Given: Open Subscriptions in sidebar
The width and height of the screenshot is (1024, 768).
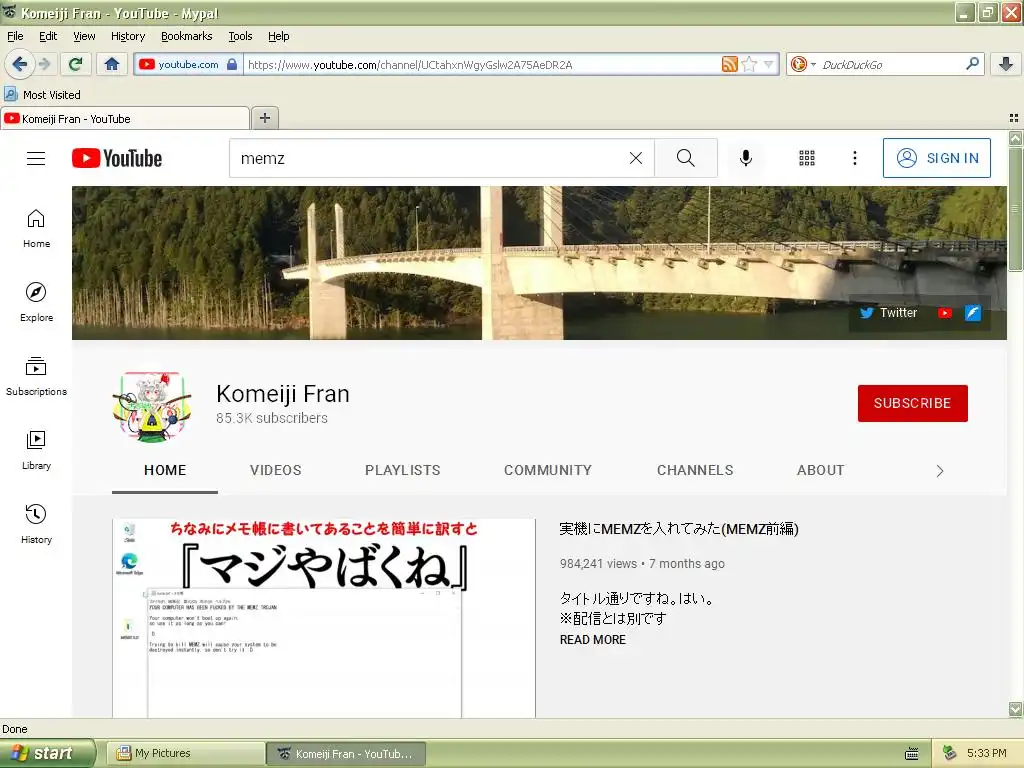Looking at the screenshot, I should tap(37, 376).
